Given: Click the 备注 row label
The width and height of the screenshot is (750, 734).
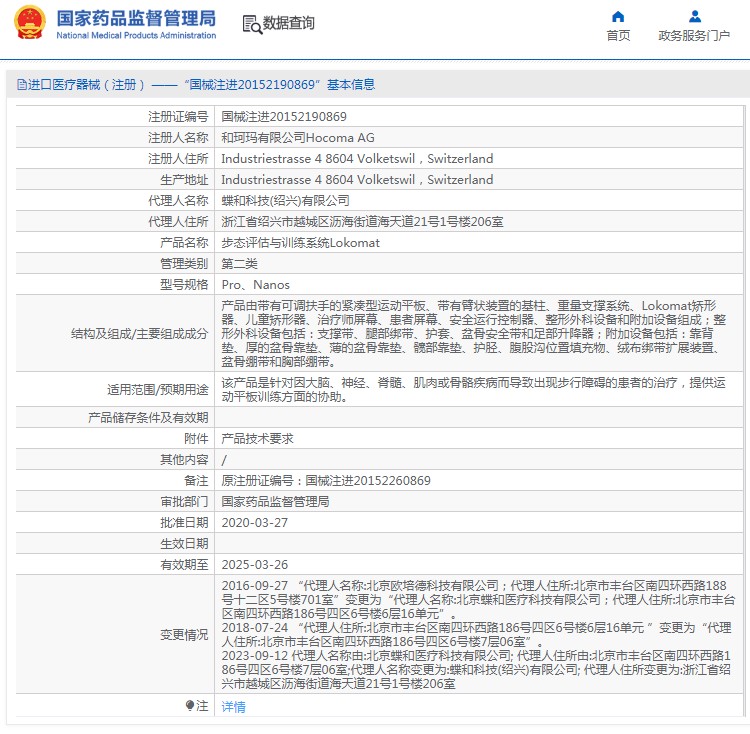Looking at the screenshot, I should [196, 481].
